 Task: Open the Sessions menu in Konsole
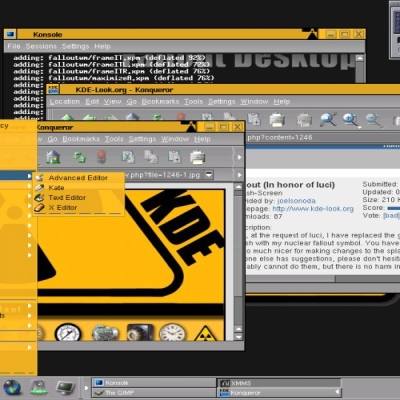(41, 46)
